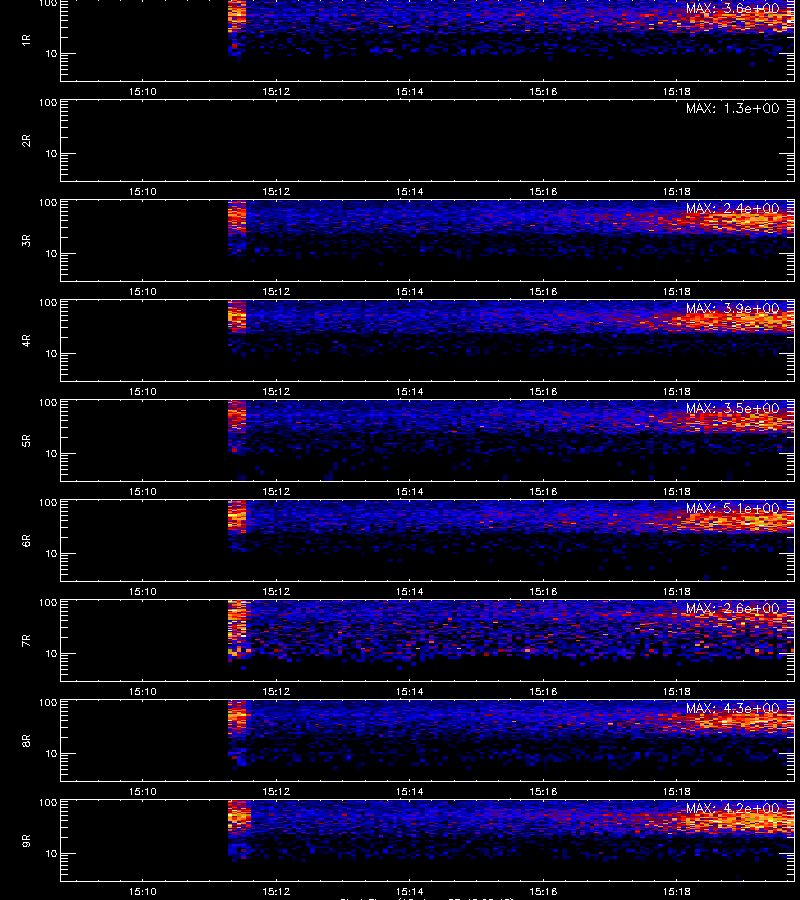Click the 7R panel axis label
The height and width of the screenshot is (900, 800).
pyautogui.click(x=26, y=641)
